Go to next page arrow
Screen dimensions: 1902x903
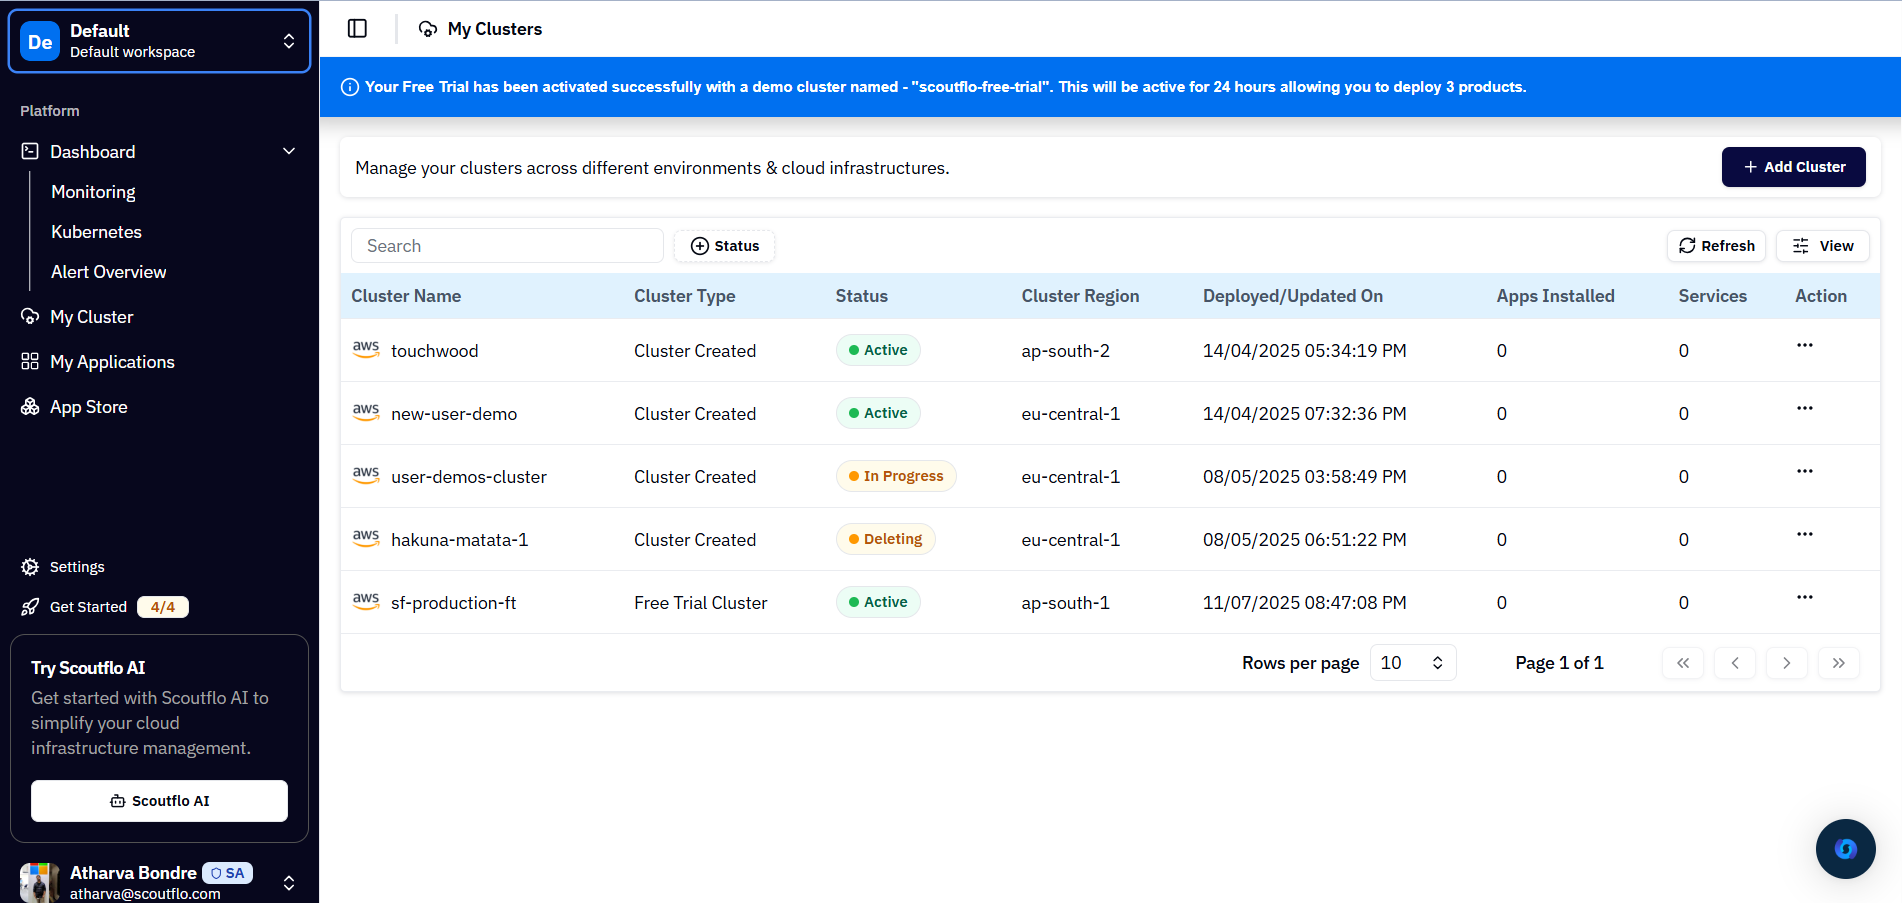[x=1786, y=663]
